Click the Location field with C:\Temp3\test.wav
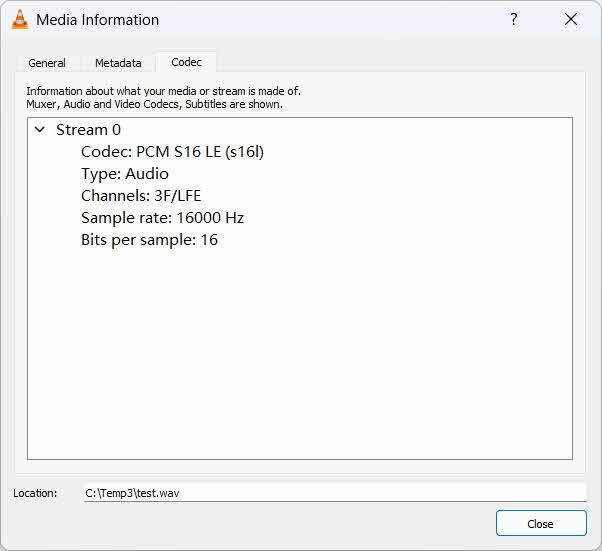 coord(335,493)
